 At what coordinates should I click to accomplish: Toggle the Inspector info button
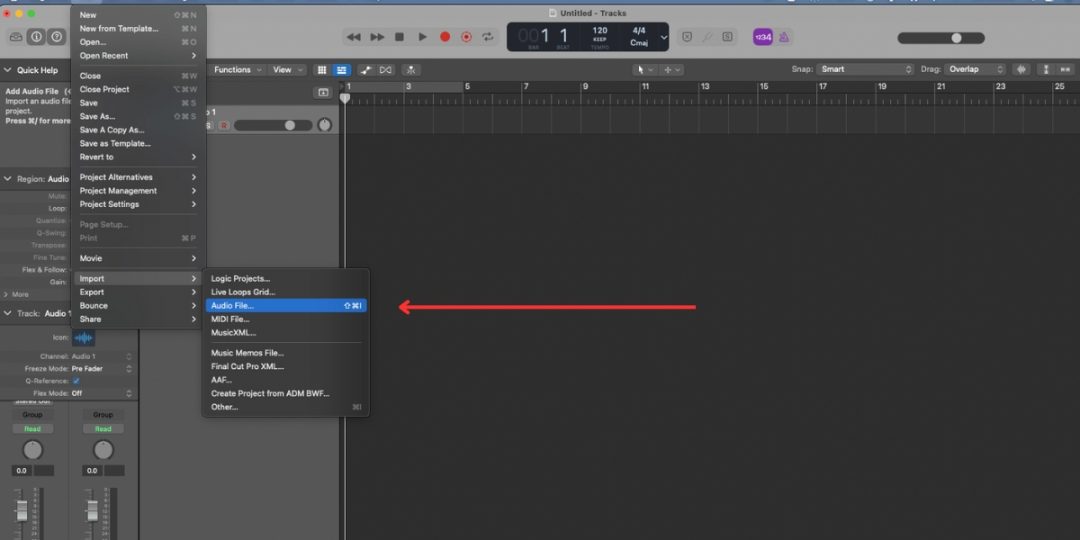pos(37,37)
